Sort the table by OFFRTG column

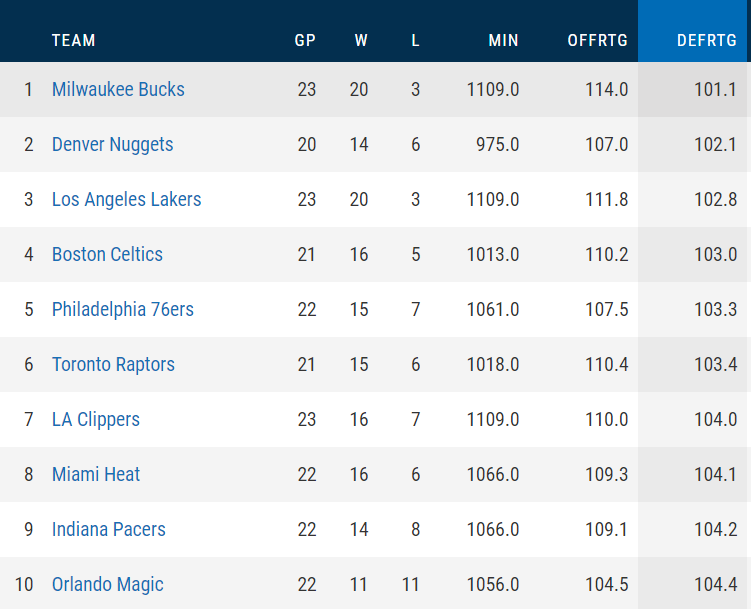click(597, 40)
